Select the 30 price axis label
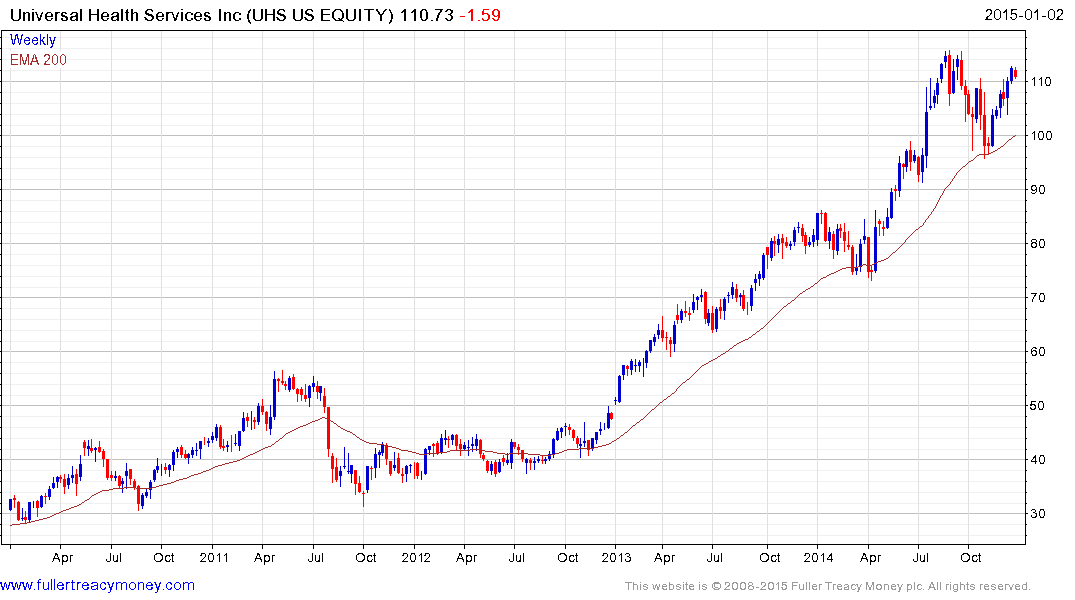Image resolution: width=1075 pixels, height=600 pixels. tap(1038, 514)
